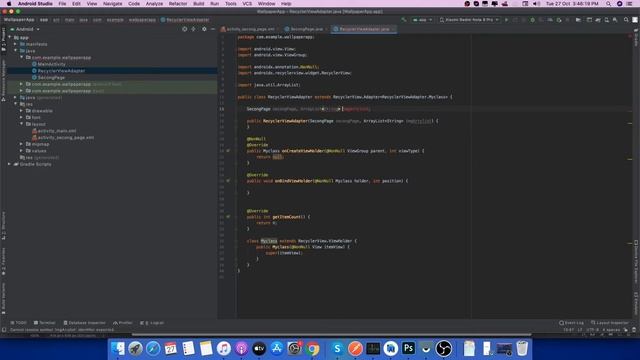Open the app run configuration dropdown

click(x=422, y=20)
